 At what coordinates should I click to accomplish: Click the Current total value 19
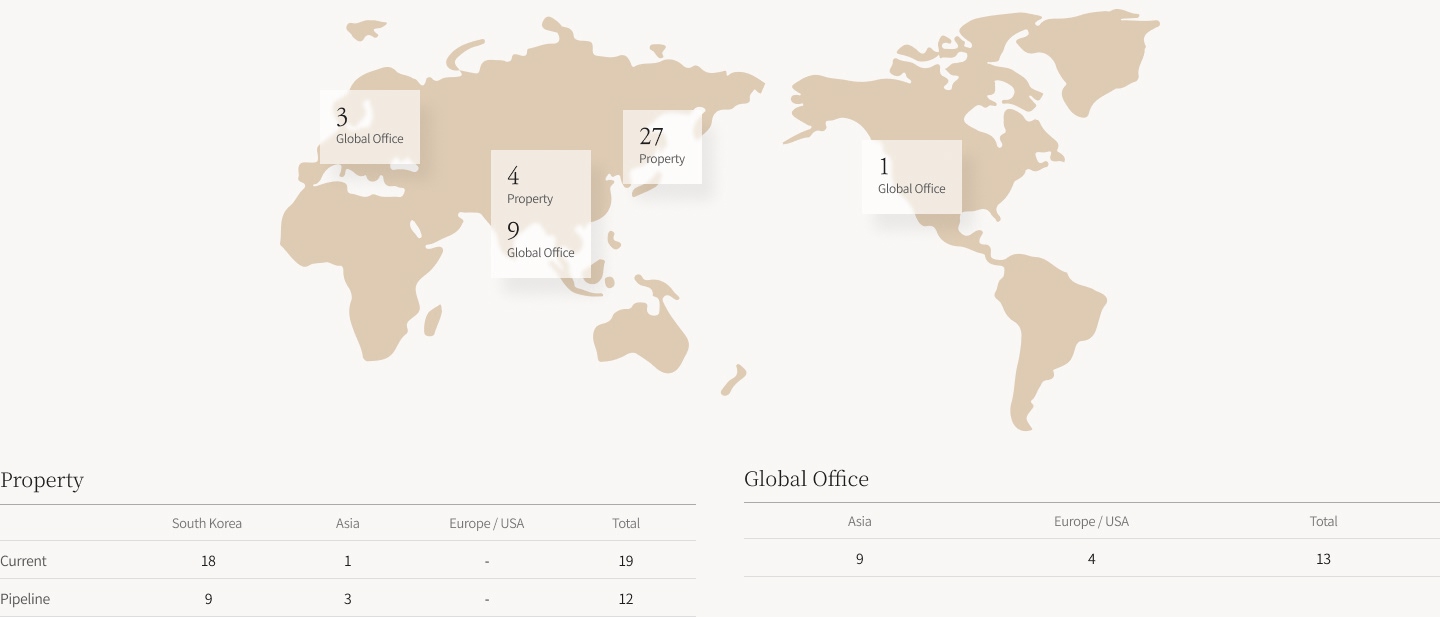(626, 561)
